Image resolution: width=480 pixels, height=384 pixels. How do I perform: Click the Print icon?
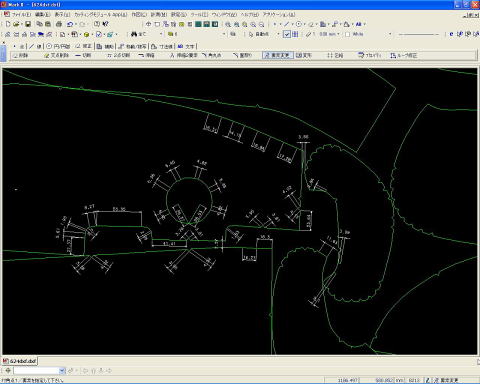[59, 24]
